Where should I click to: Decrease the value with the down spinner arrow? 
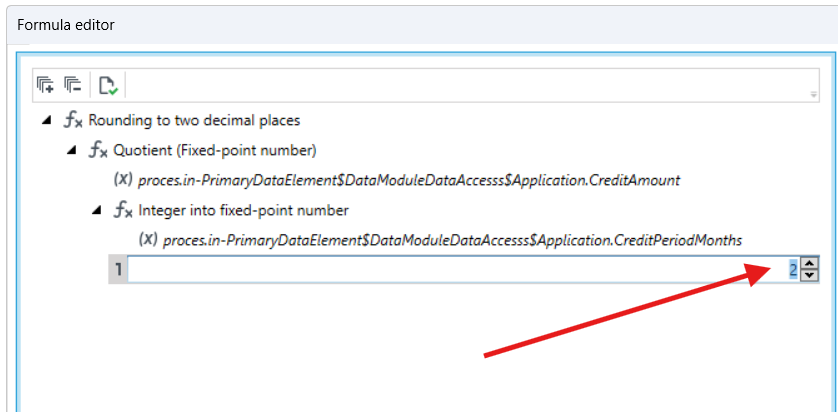(x=810, y=275)
